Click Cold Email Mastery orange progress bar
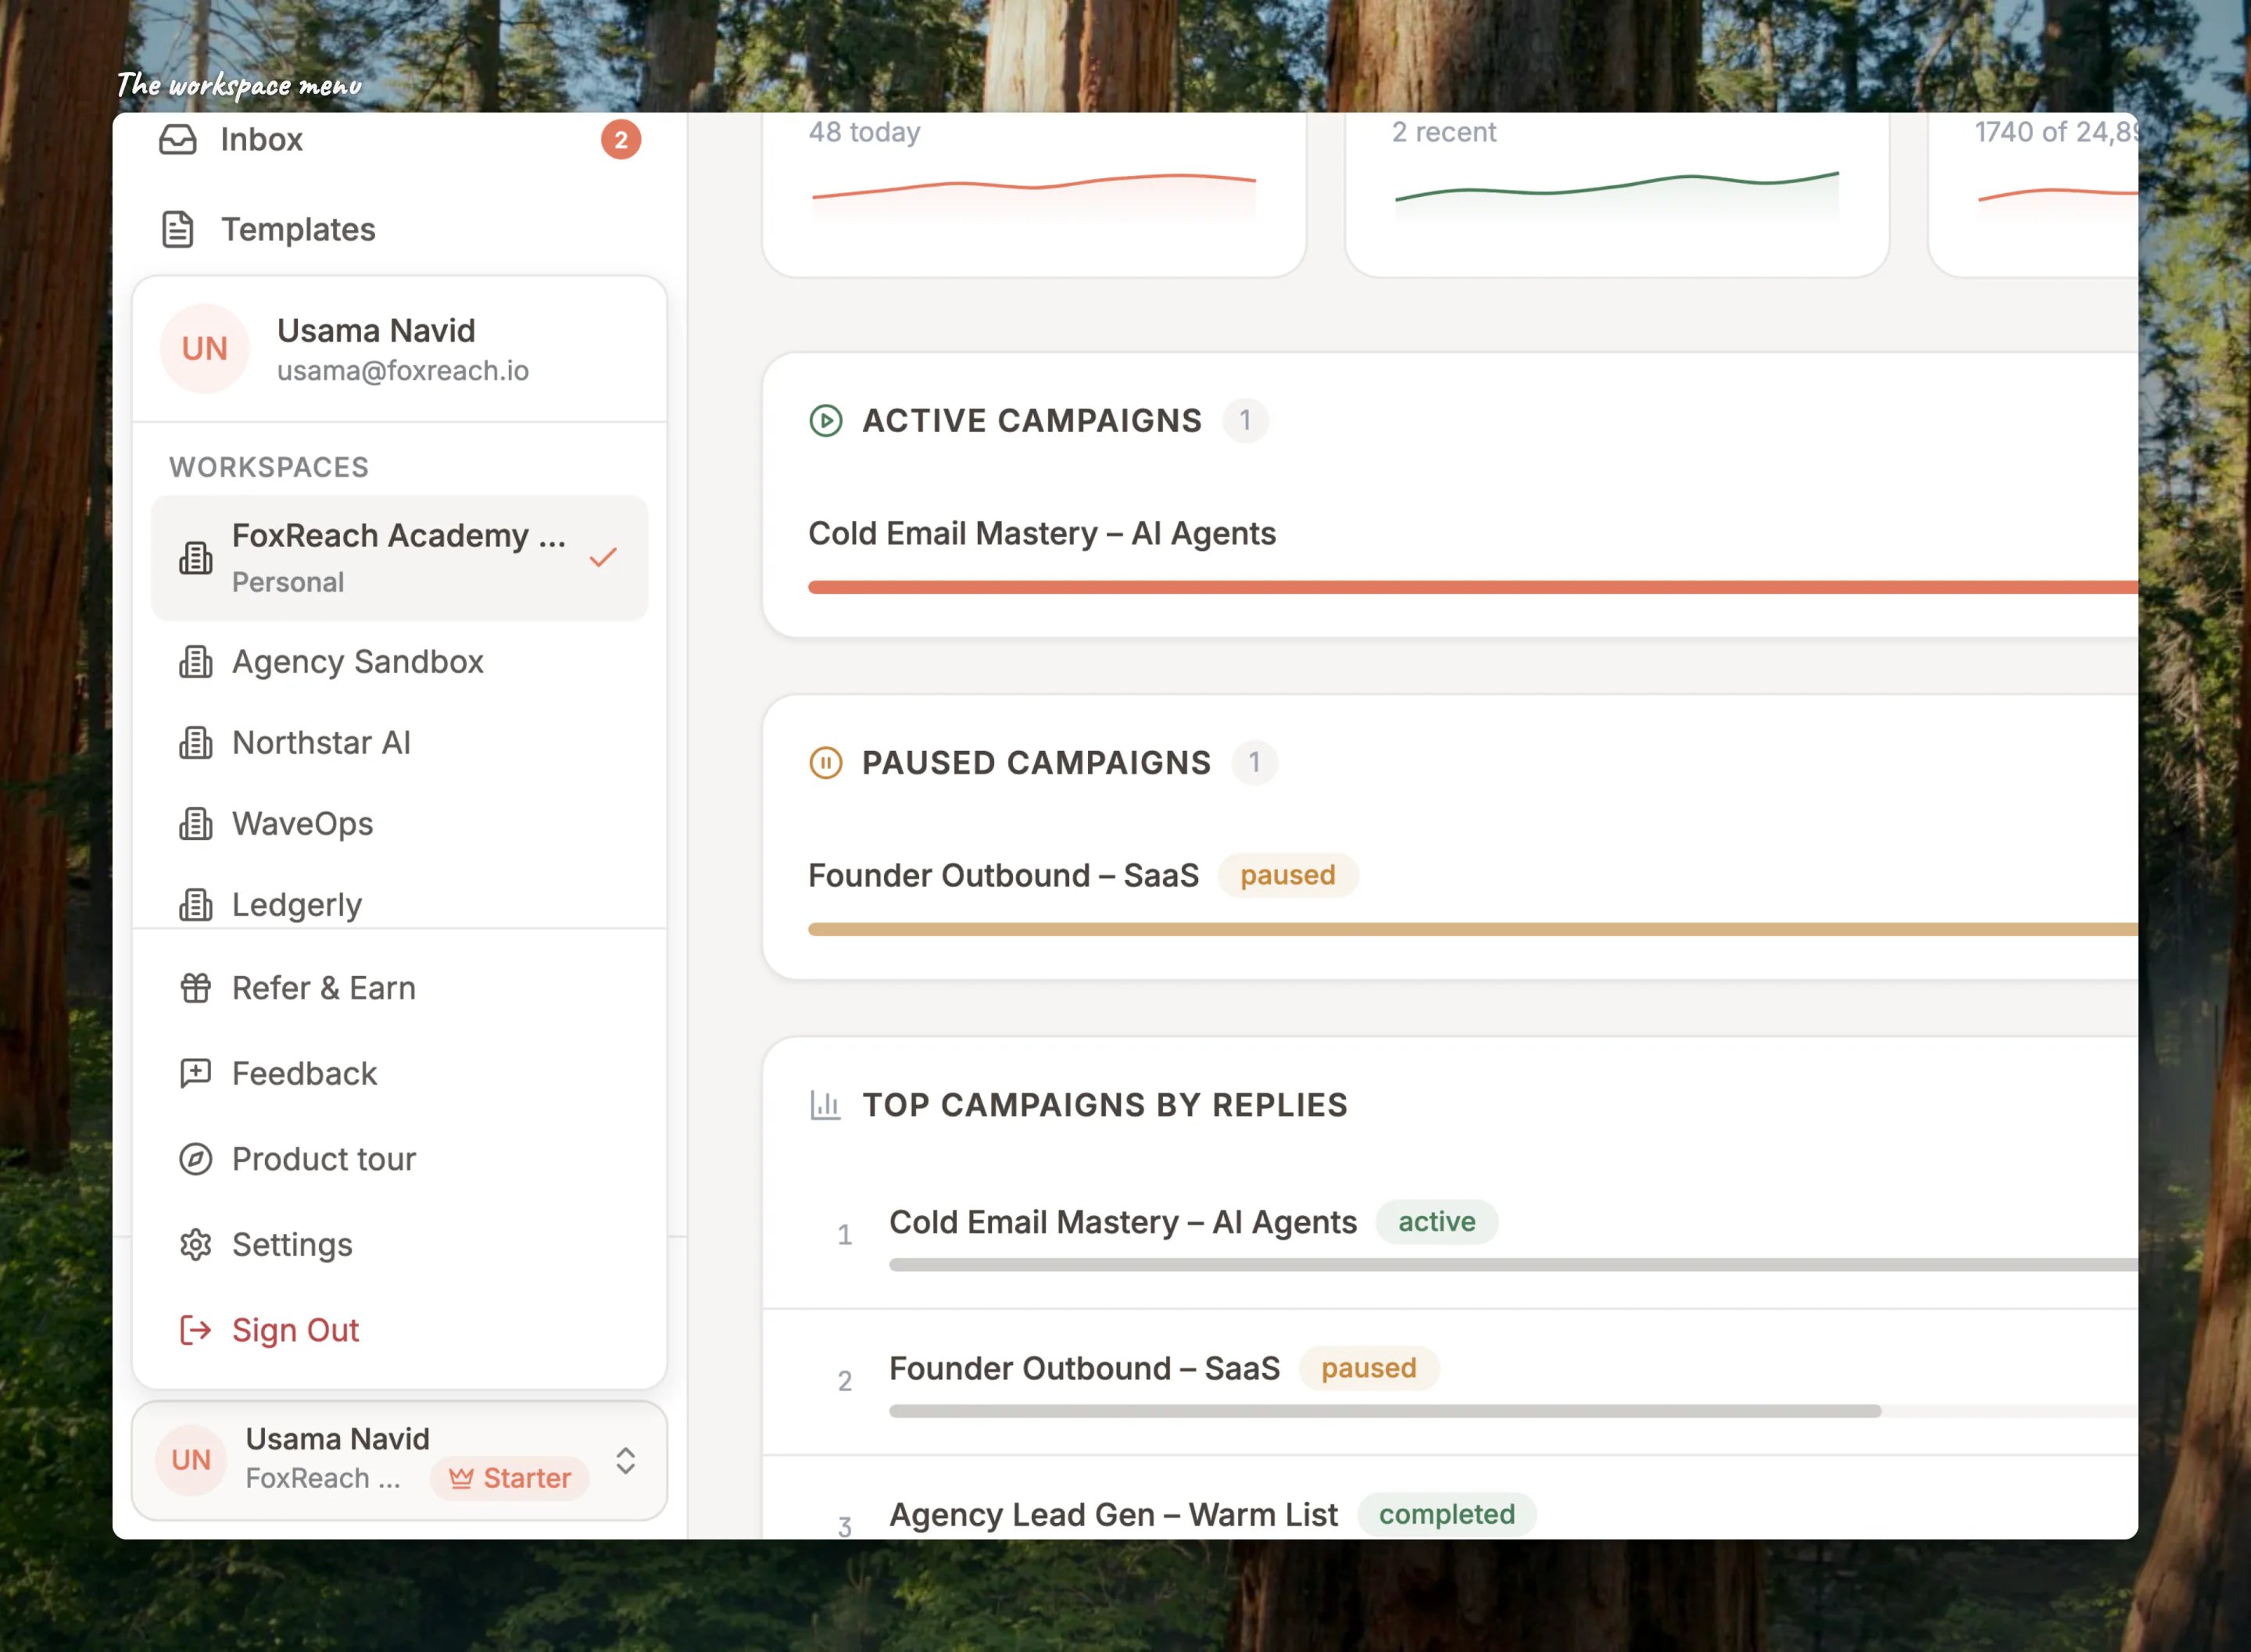 tap(1473, 587)
